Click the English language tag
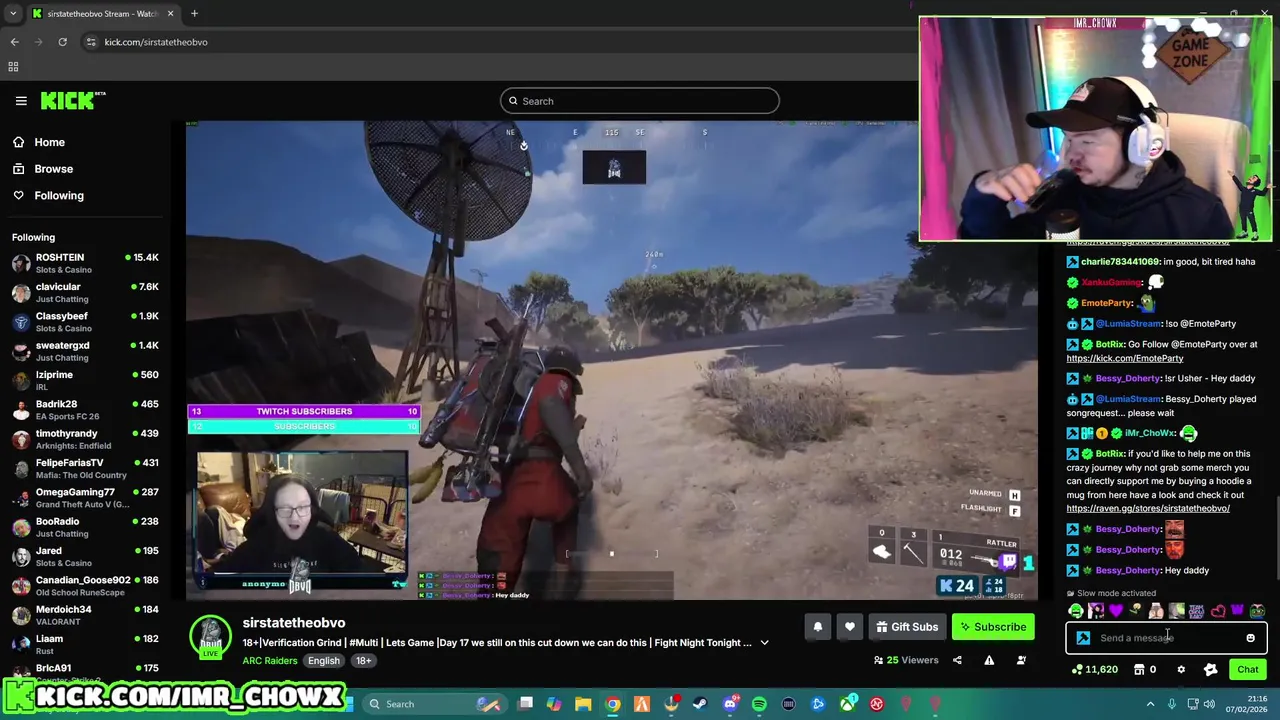Screen dimensions: 1280x720 (323, 661)
